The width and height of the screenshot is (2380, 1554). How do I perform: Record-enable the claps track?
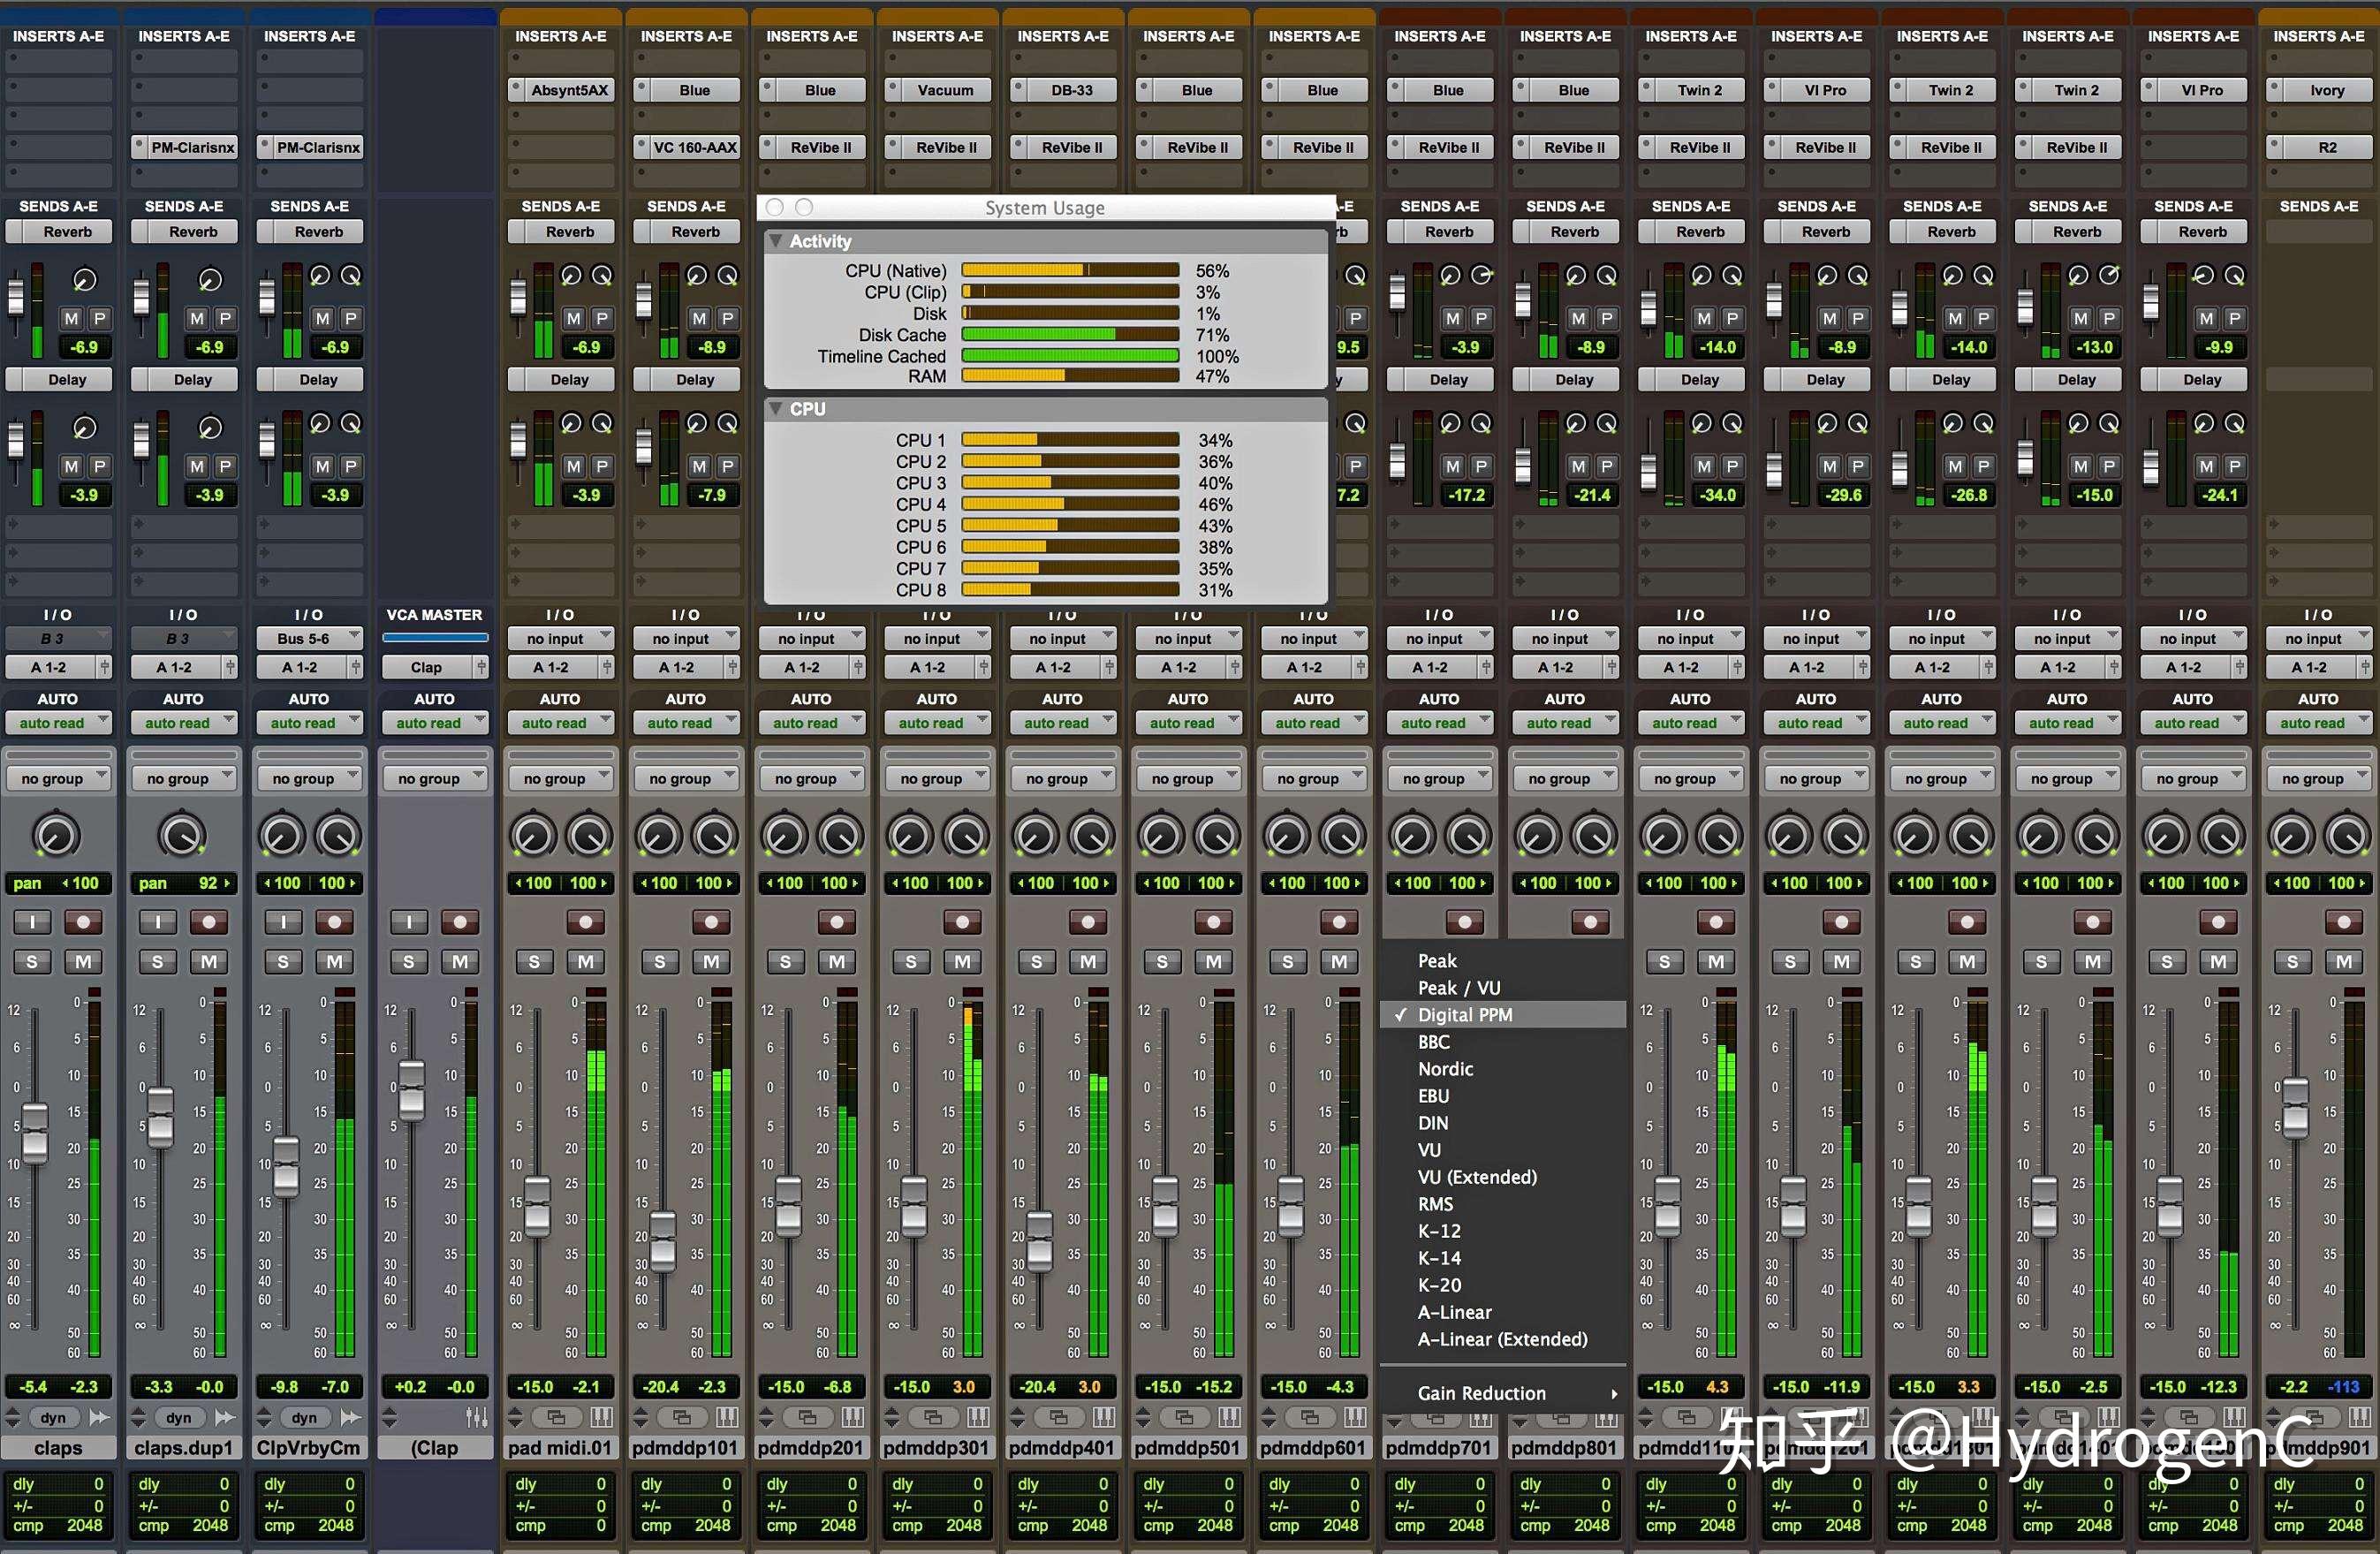(x=83, y=922)
